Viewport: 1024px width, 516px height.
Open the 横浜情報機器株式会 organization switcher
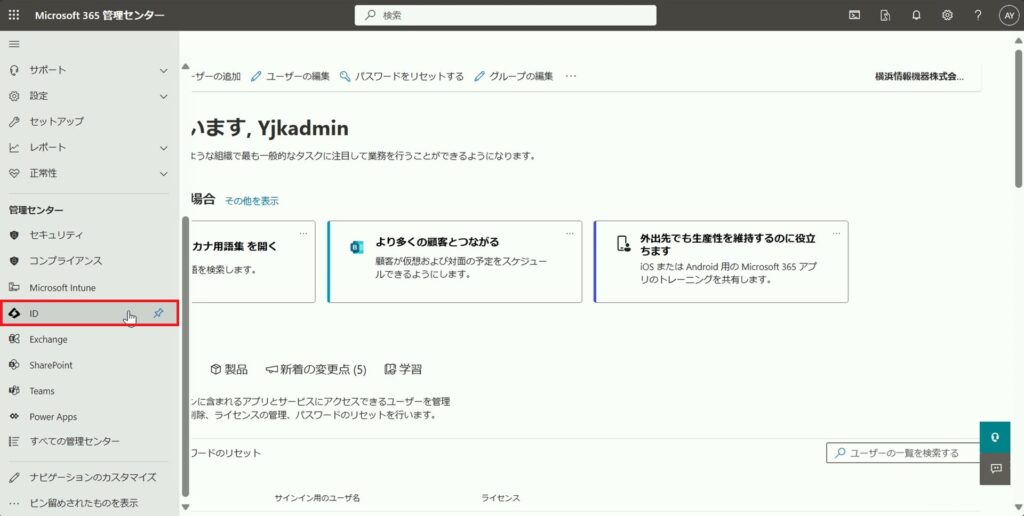point(920,76)
